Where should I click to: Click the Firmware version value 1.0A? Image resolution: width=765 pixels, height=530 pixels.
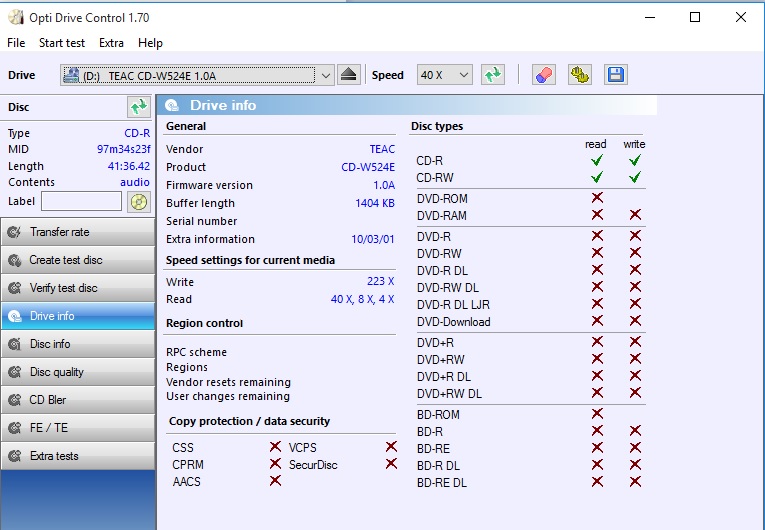384,185
